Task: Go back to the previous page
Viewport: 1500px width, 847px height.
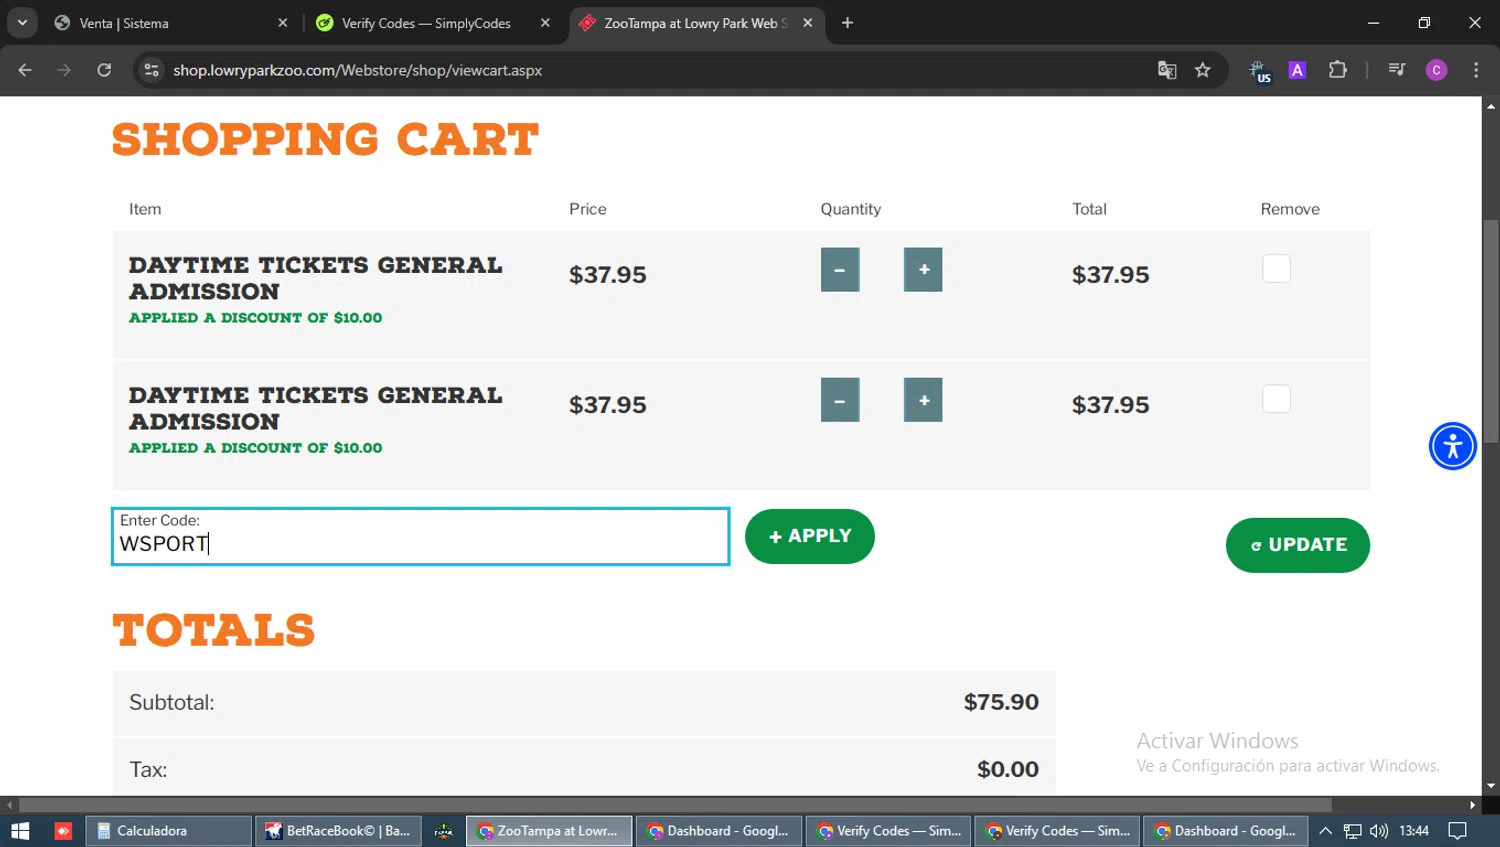Action: pos(25,70)
